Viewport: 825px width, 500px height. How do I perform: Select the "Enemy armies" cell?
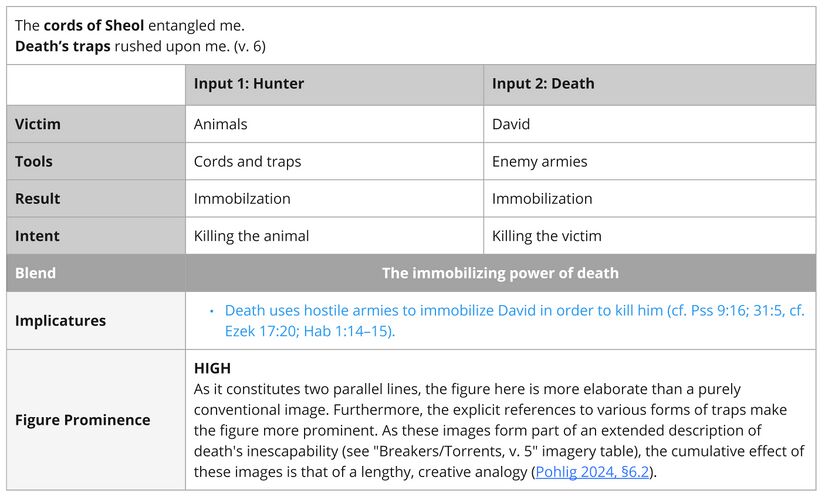[x=540, y=161]
